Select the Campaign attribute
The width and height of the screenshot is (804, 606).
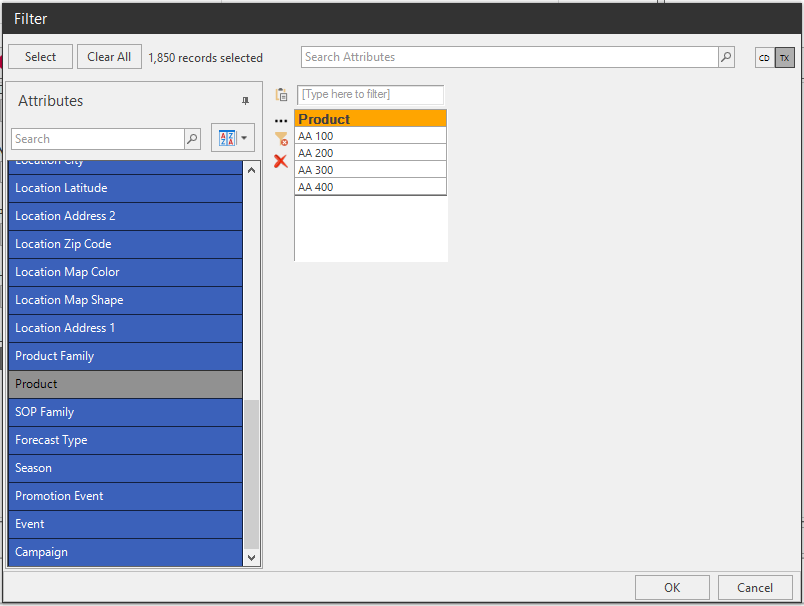click(x=126, y=552)
